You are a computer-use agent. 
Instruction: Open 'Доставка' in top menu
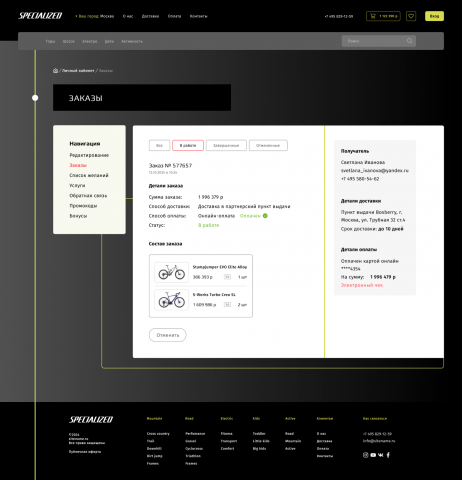point(150,16)
